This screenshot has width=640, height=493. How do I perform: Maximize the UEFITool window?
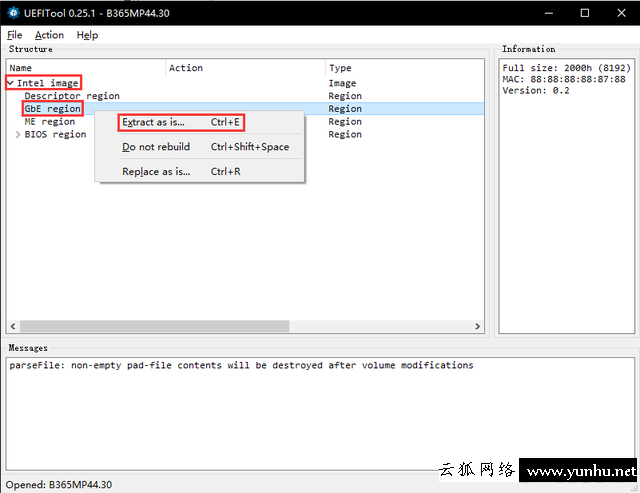[x=585, y=13]
